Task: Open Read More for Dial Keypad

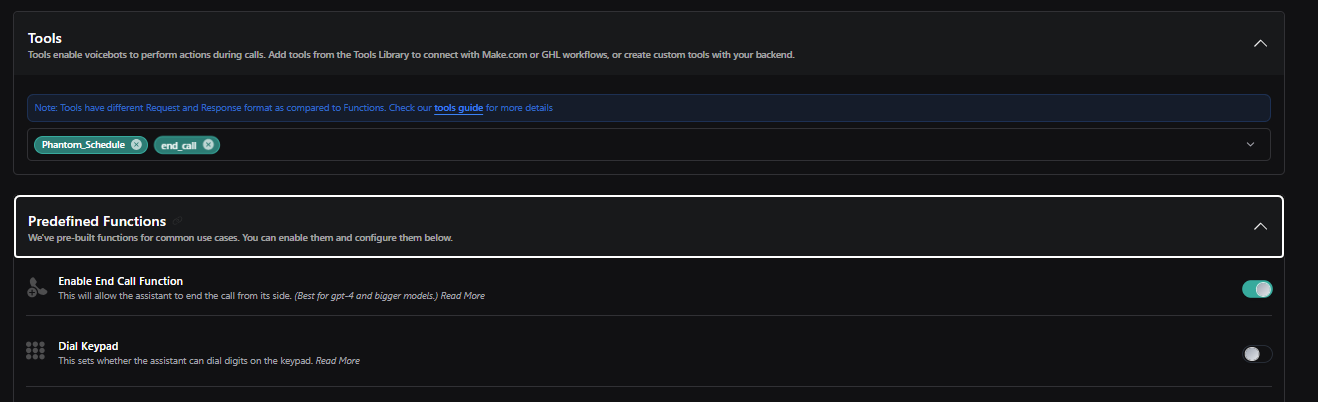Action: pyautogui.click(x=338, y=360)
